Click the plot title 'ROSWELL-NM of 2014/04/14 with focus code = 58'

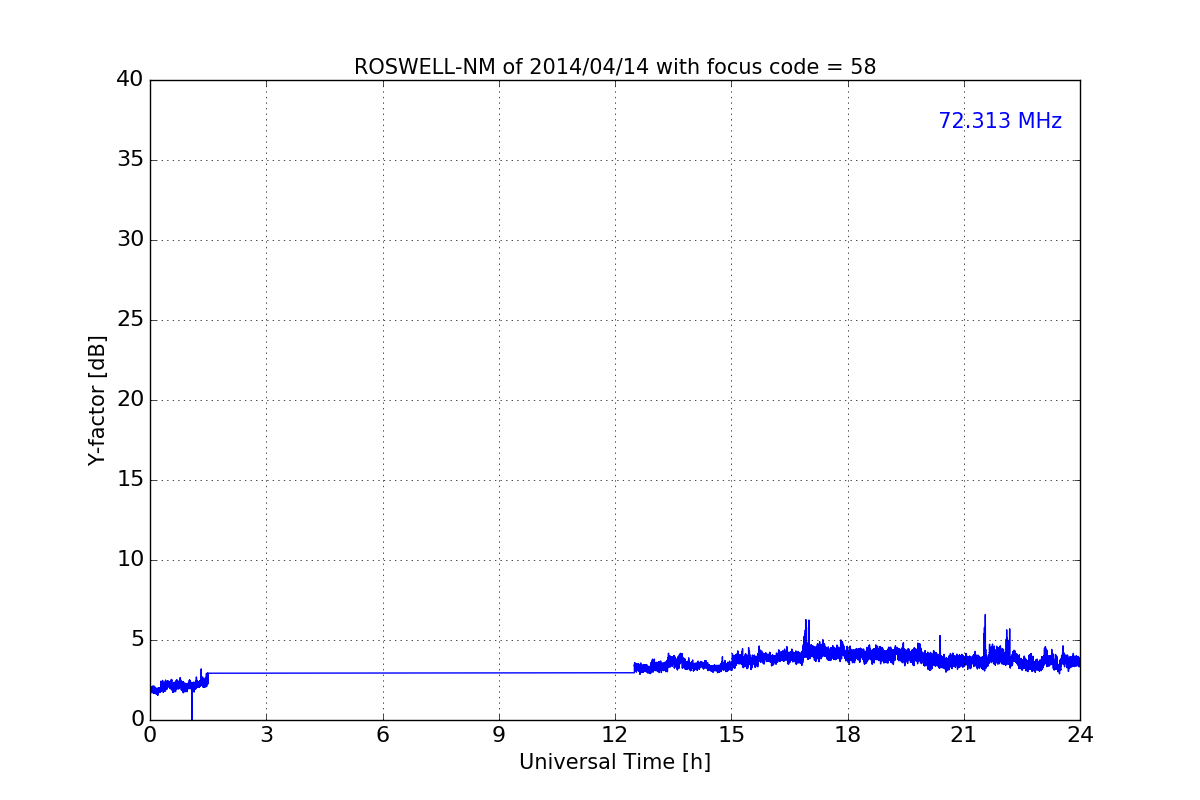tap(615, 67)
